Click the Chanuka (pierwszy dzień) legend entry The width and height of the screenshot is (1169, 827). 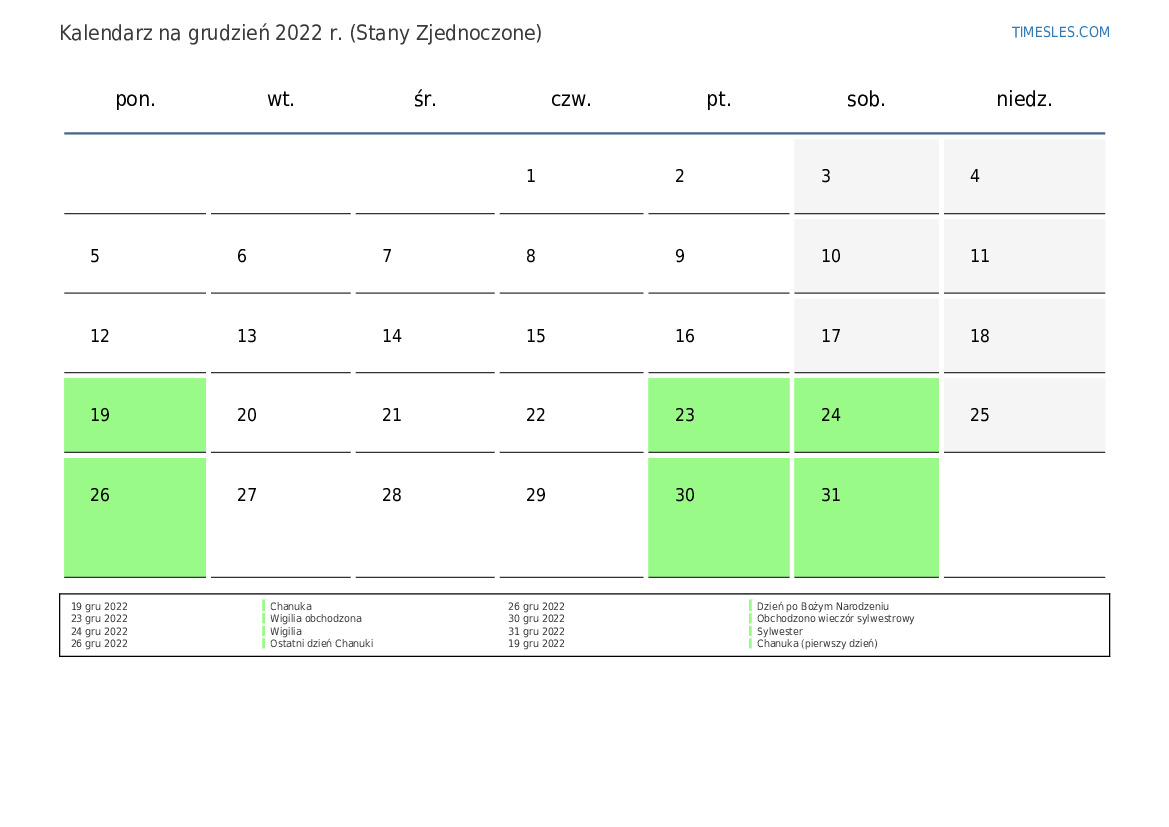[x=817, y=644]
